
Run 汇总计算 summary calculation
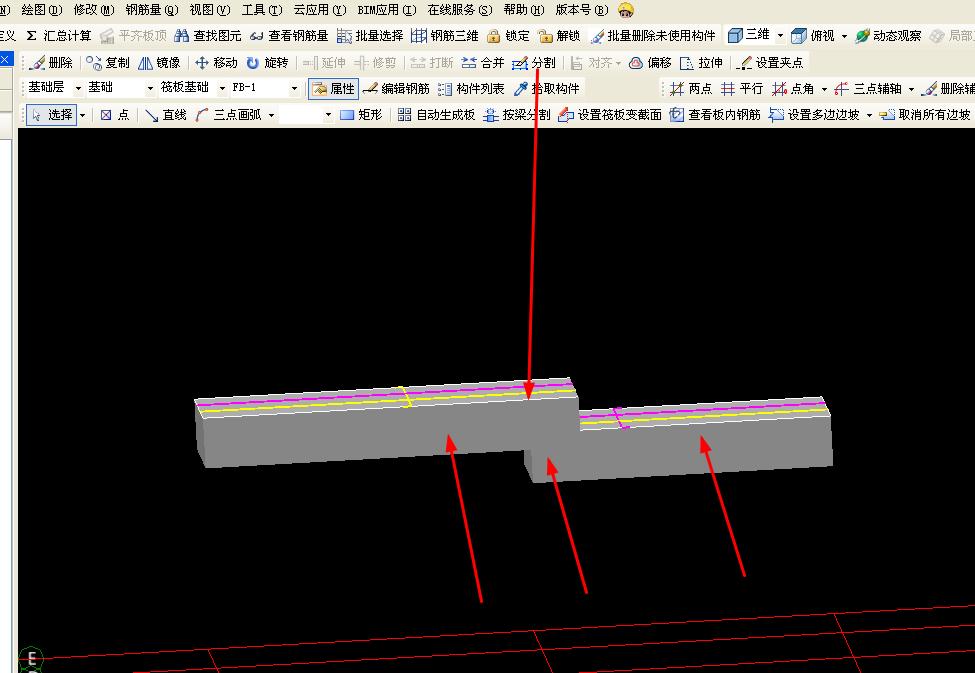pyautogui.click(x=59, y=36)
